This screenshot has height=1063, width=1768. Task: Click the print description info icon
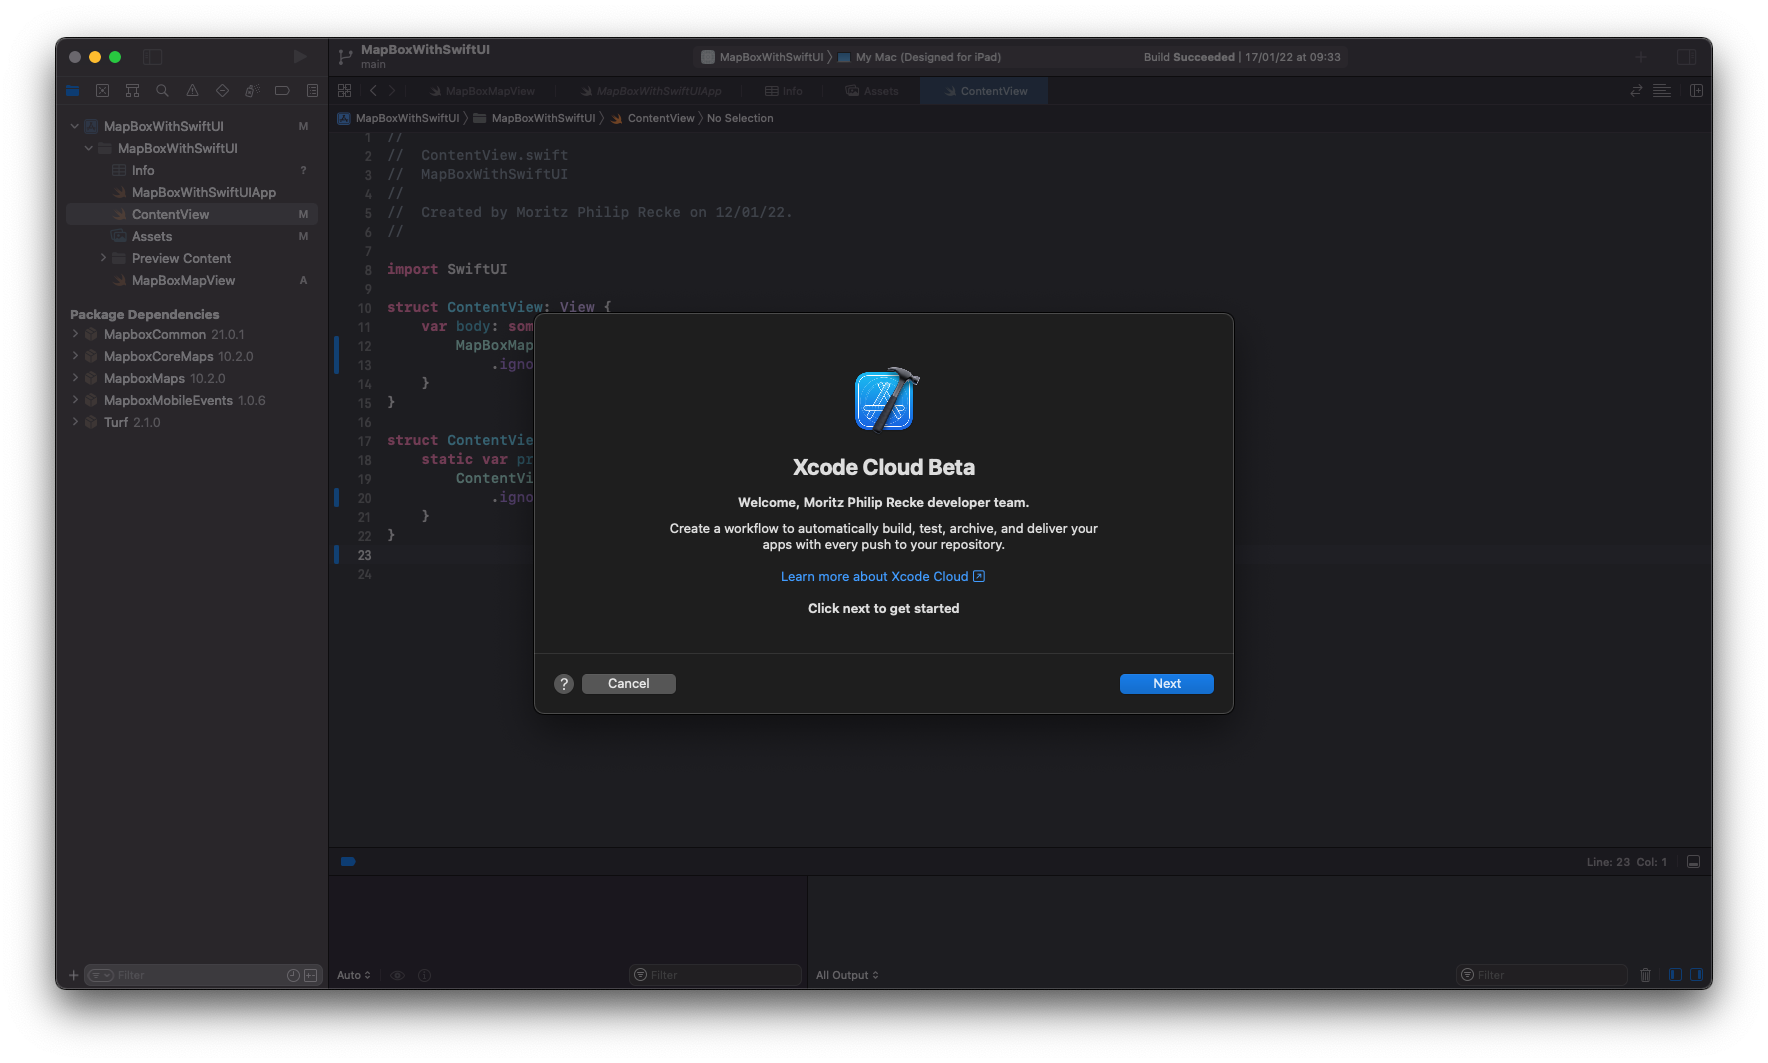tap(424, 975)
